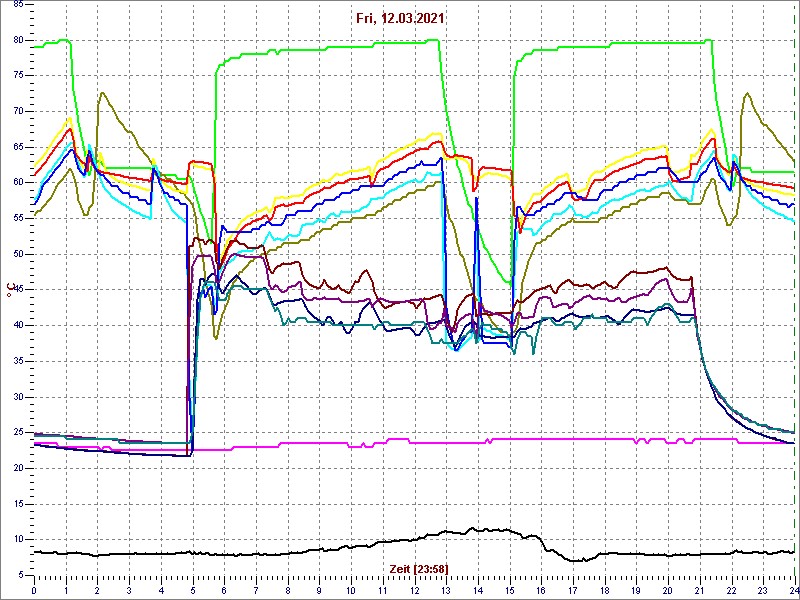
Task: Click hour "17" on the time axis
Action: tap(572, 590)
